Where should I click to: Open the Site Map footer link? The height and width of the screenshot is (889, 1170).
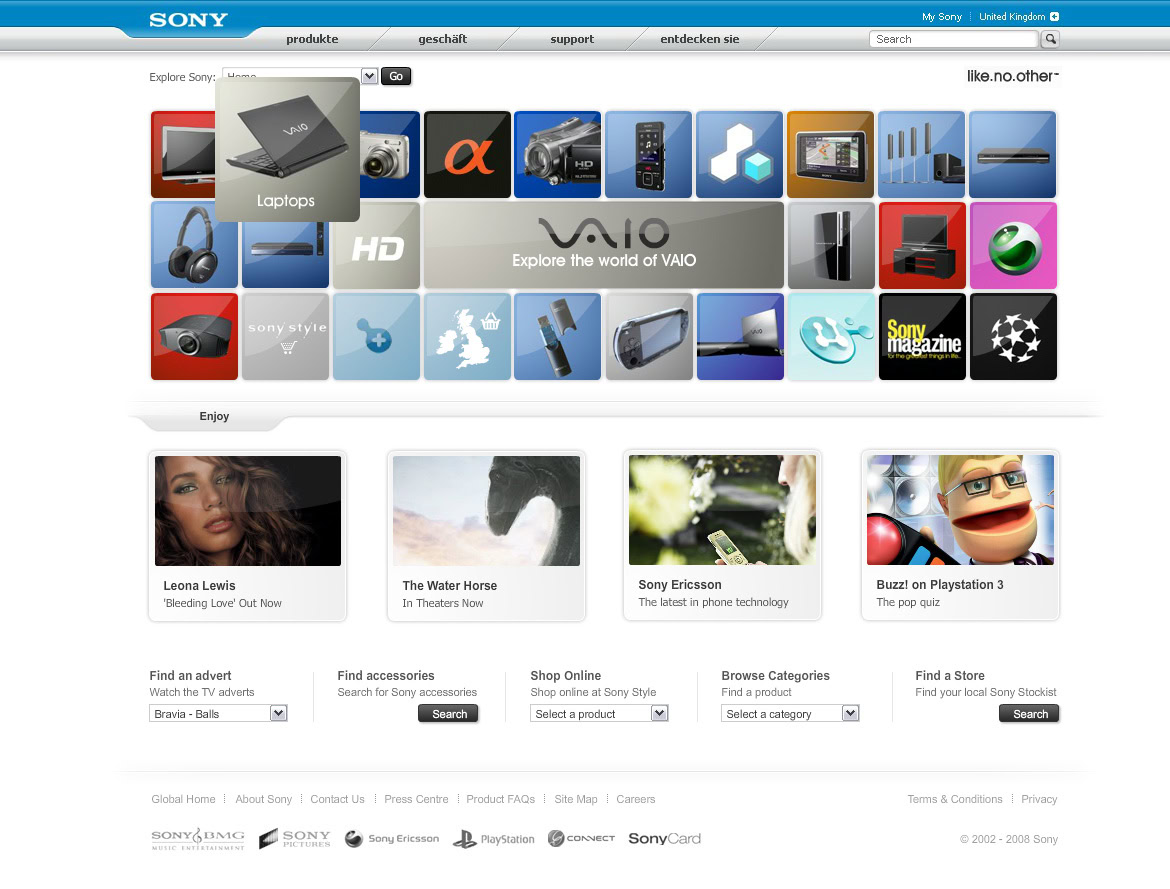(x=576, y=799)
